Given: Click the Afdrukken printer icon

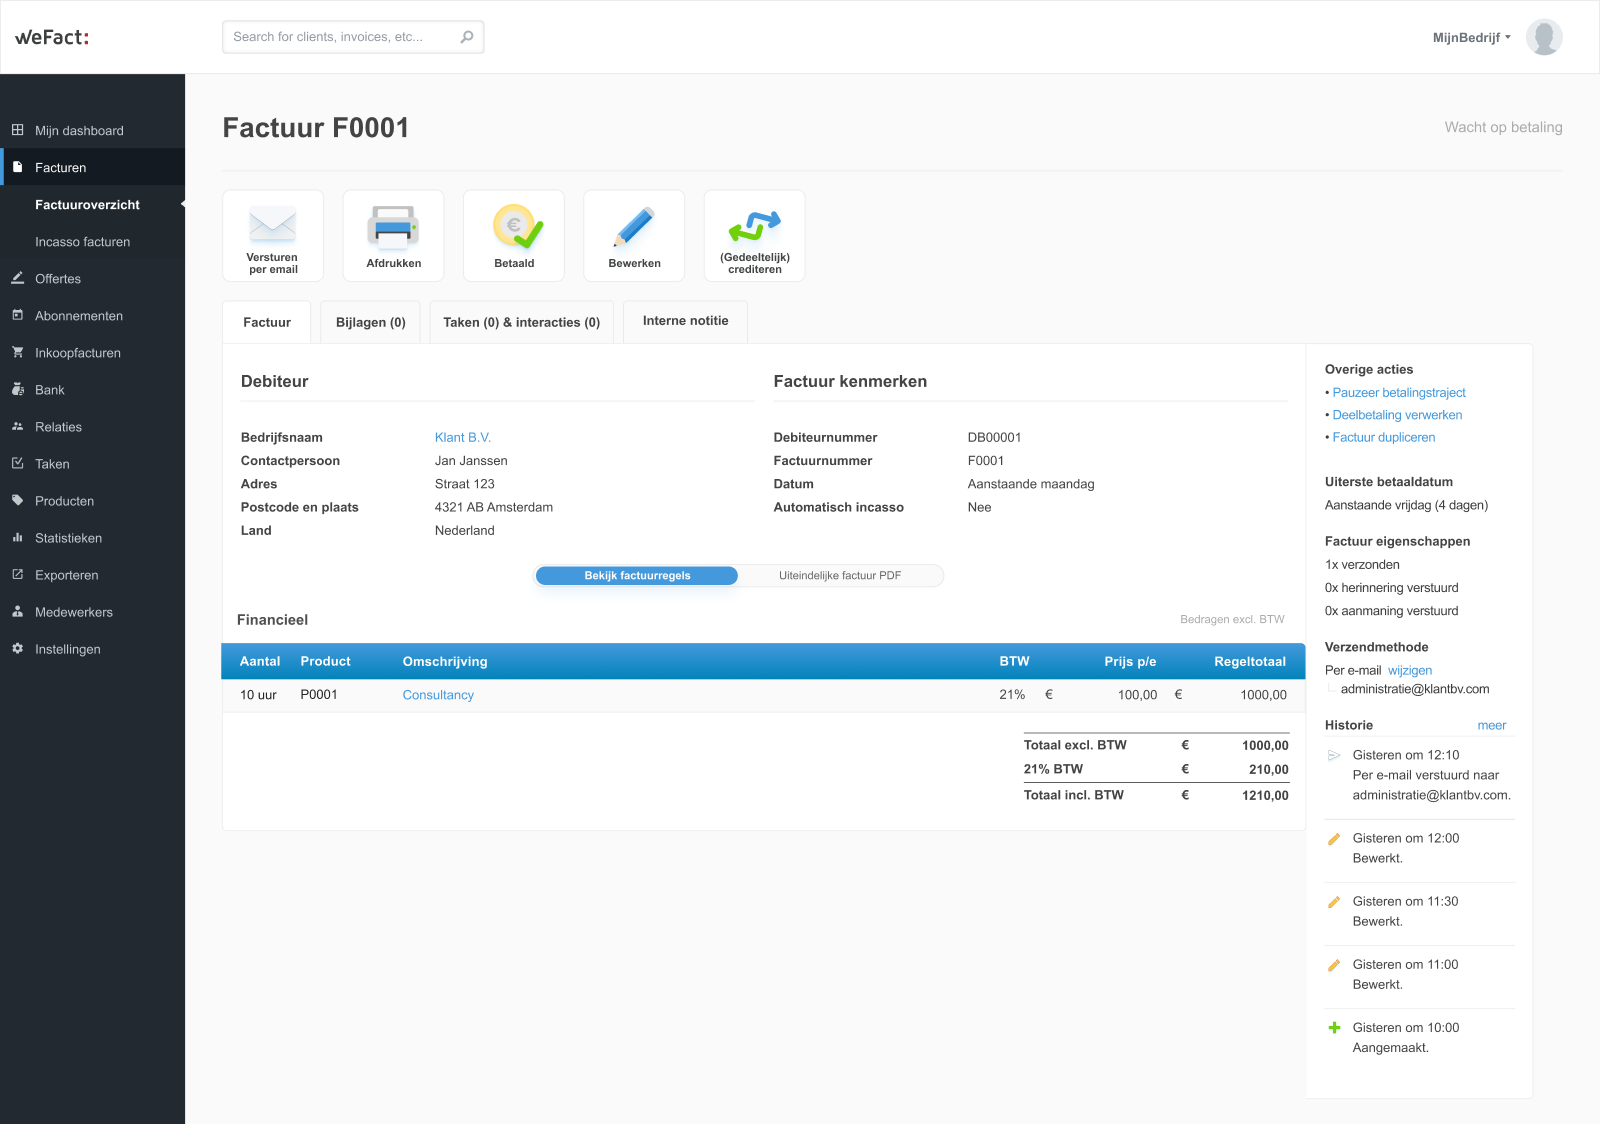Looking at the screenshot, I should (393, 227).
